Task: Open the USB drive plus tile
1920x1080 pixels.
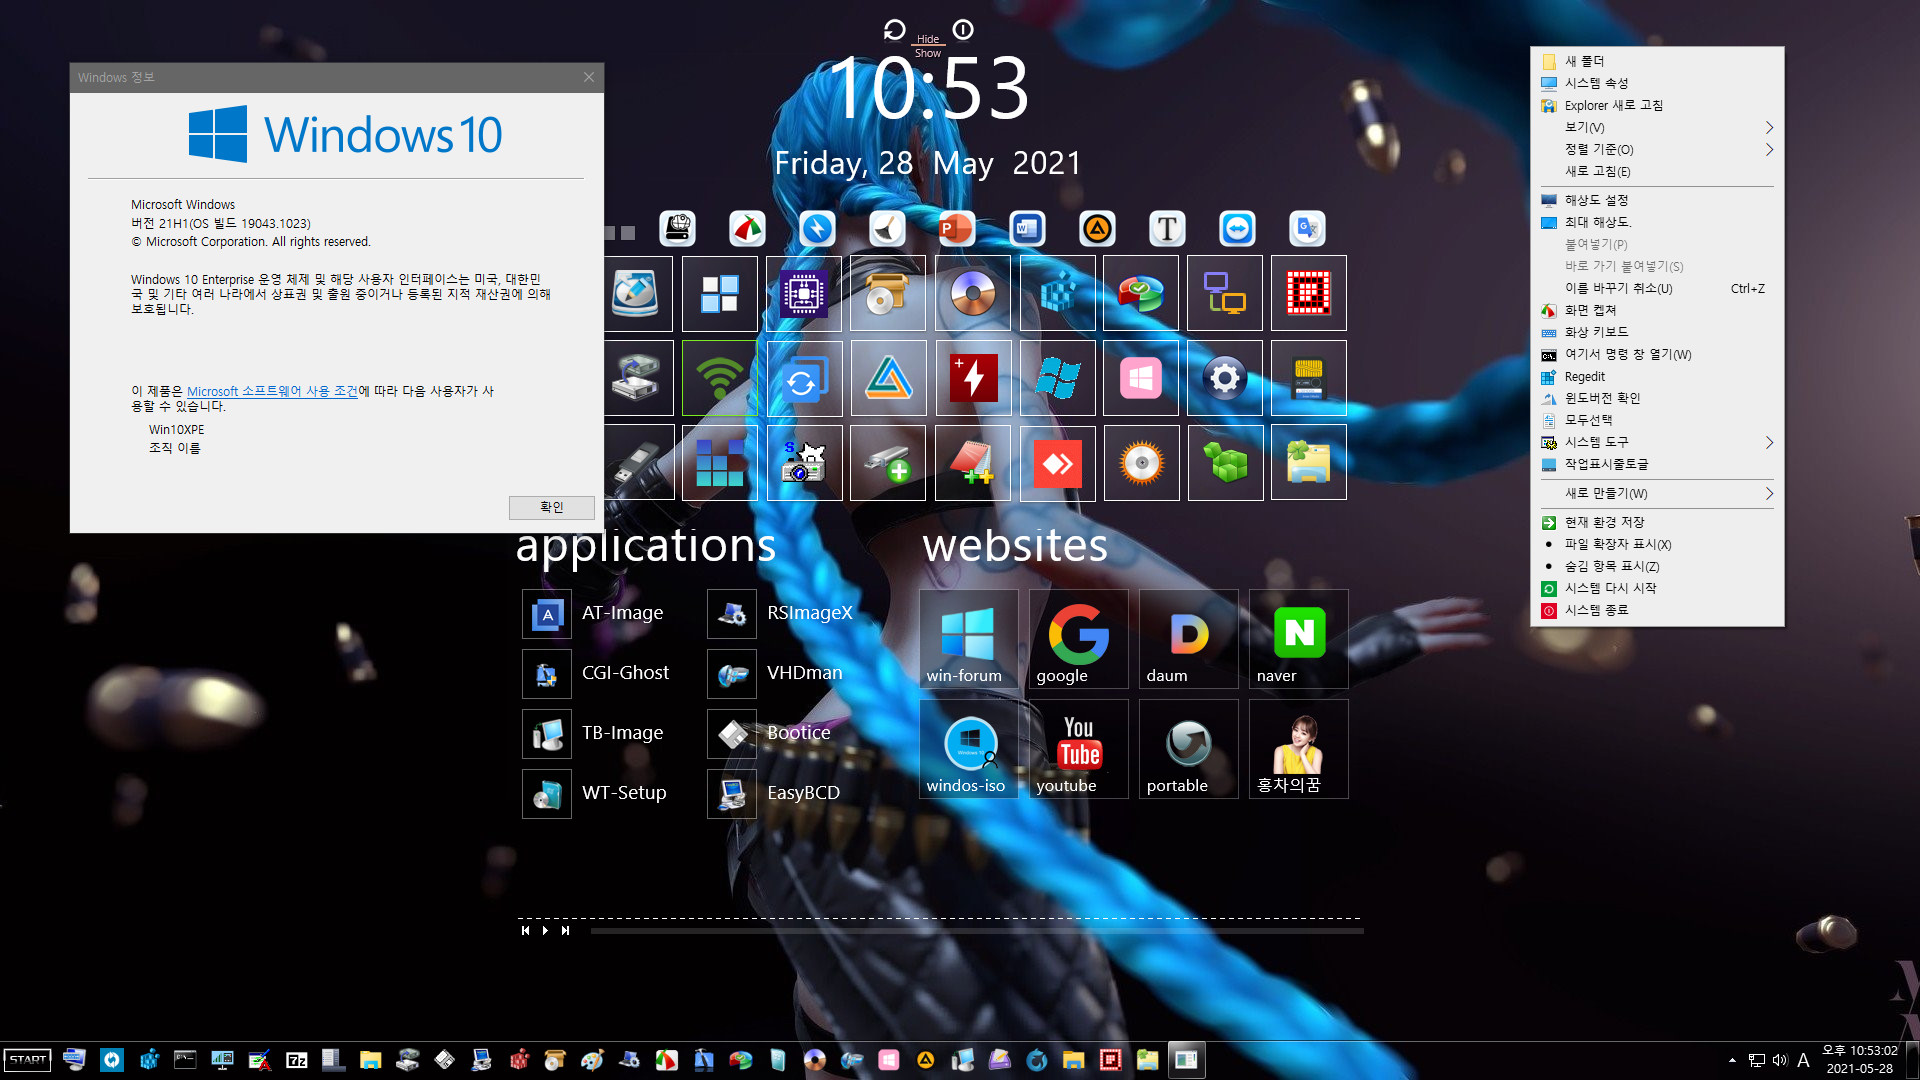Action: [x=888, y=463]
